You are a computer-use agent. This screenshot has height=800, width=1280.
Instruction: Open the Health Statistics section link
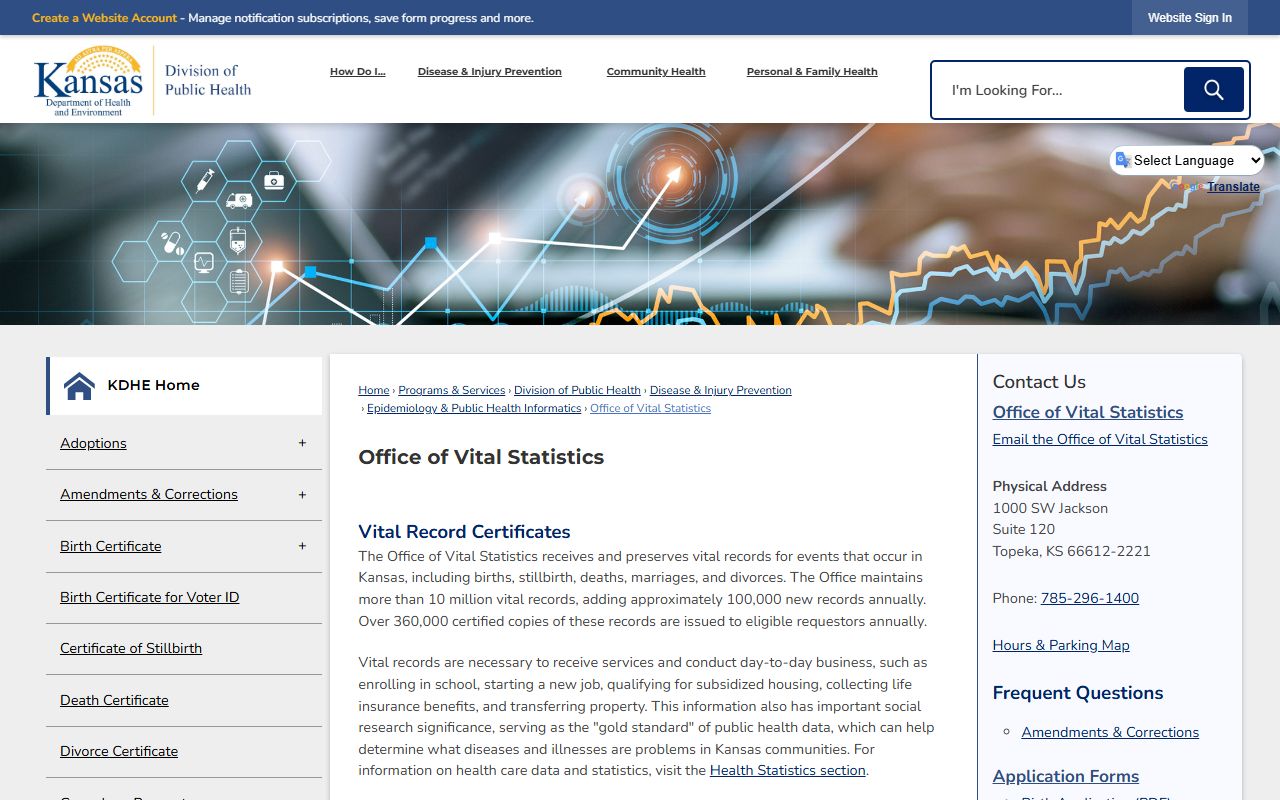point(788,770)
